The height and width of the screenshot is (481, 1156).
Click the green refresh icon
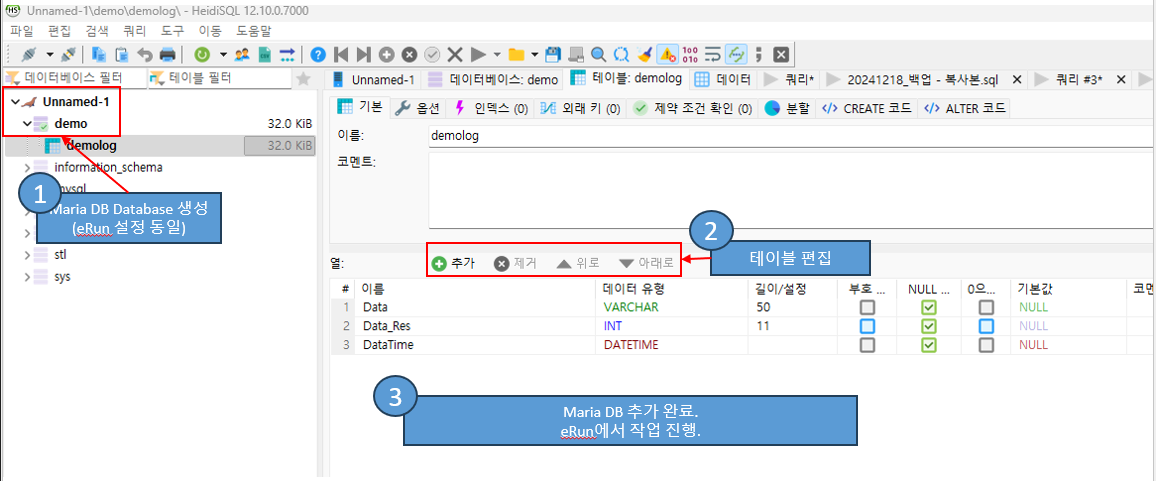click(x=201, y=54)
